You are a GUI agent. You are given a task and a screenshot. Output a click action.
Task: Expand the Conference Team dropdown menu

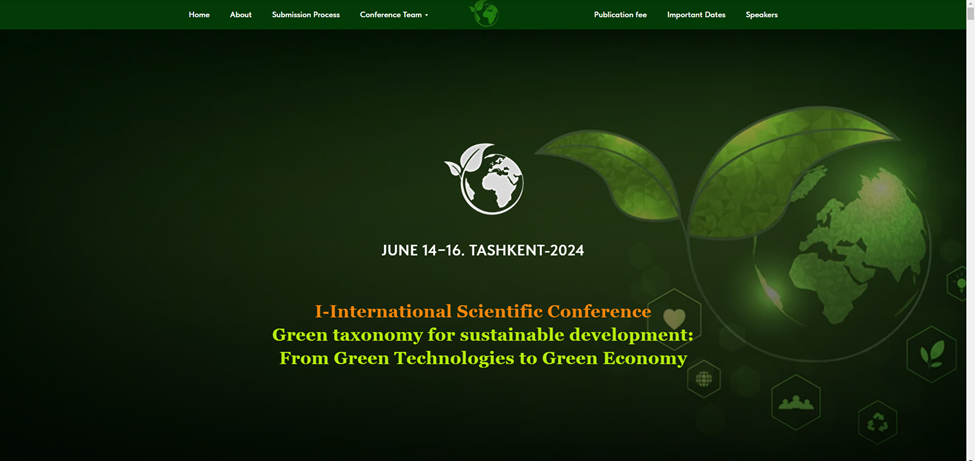click(x=390, y=15)
